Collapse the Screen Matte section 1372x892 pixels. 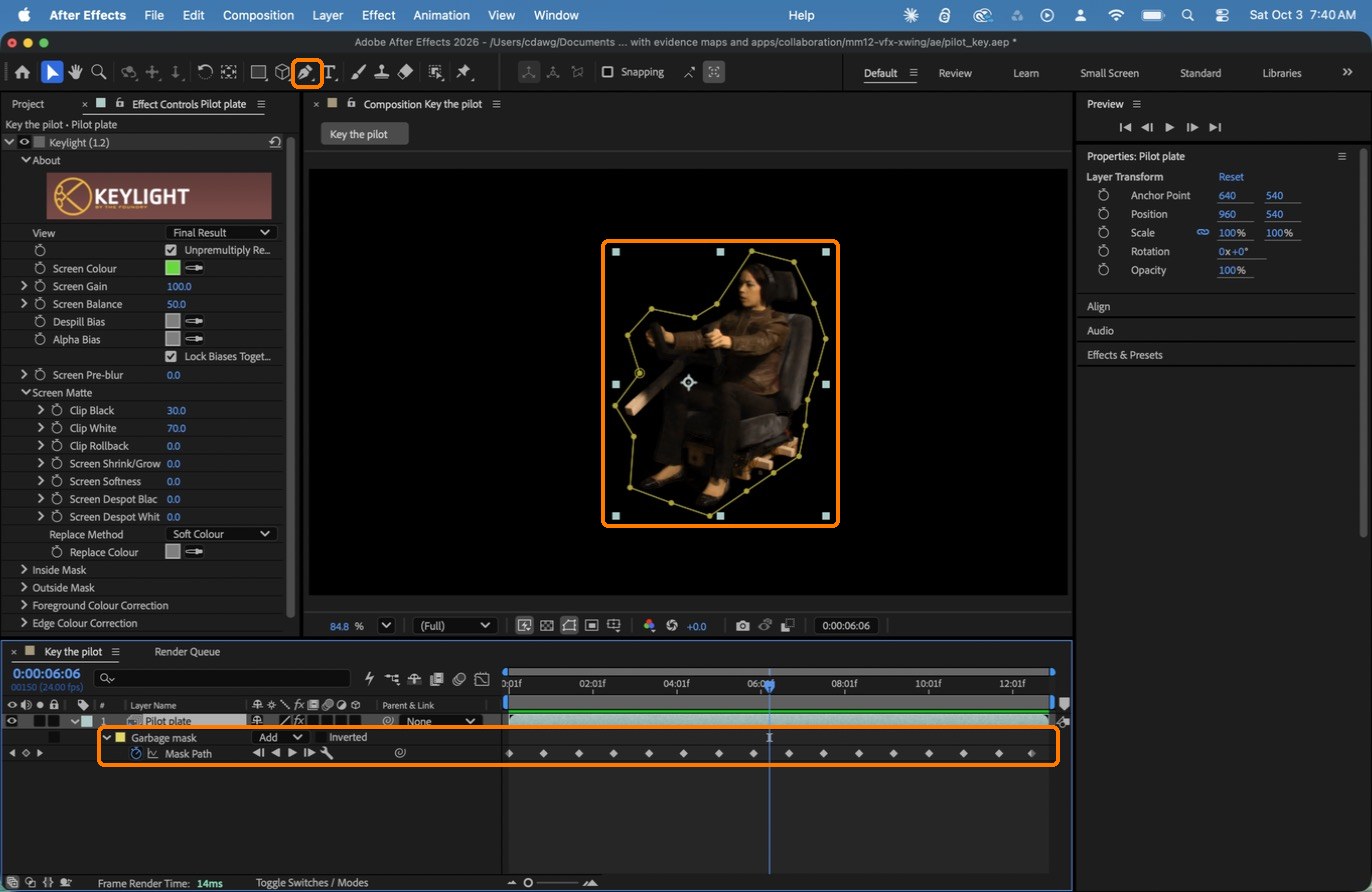(x=24, y=393)
